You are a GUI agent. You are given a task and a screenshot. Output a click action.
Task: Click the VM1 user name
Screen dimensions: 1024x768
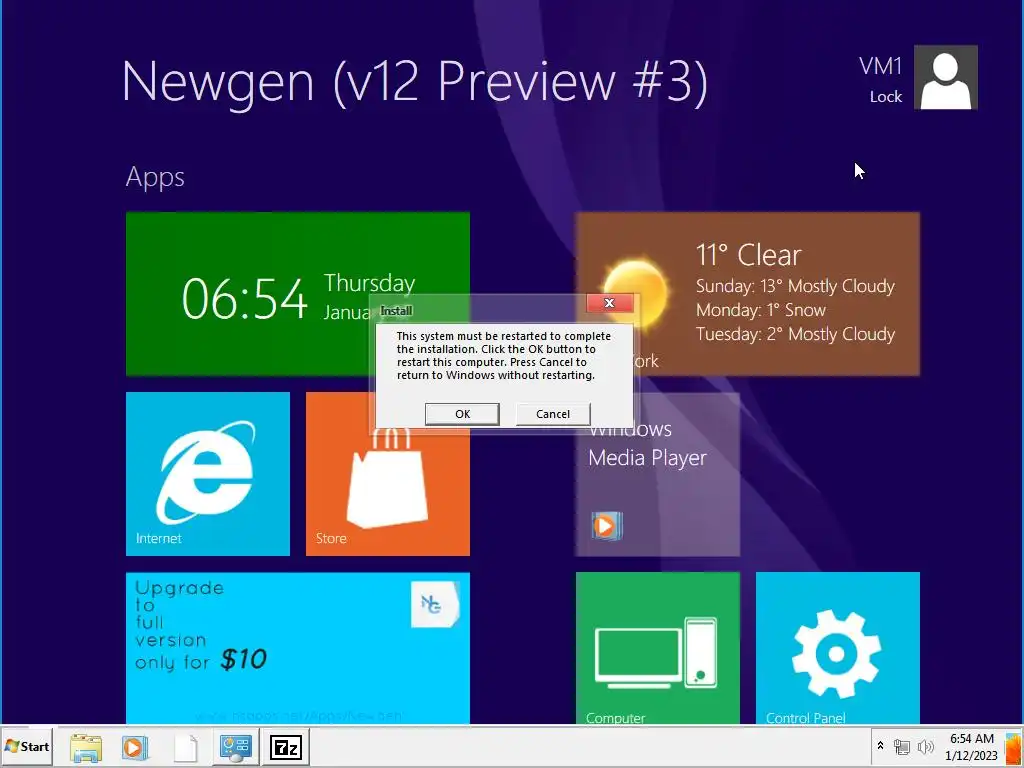click(880, 66)
